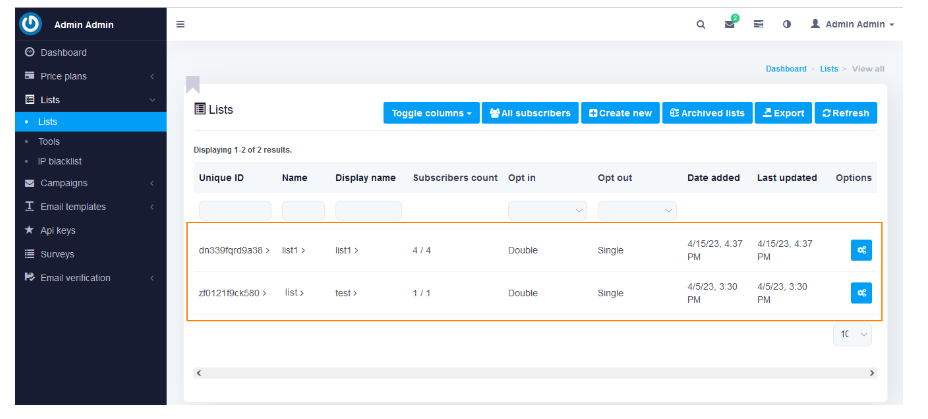928x419 pixels.
Task: Open options gear for list zf0121f9ck580
Action: click(861, 293)
